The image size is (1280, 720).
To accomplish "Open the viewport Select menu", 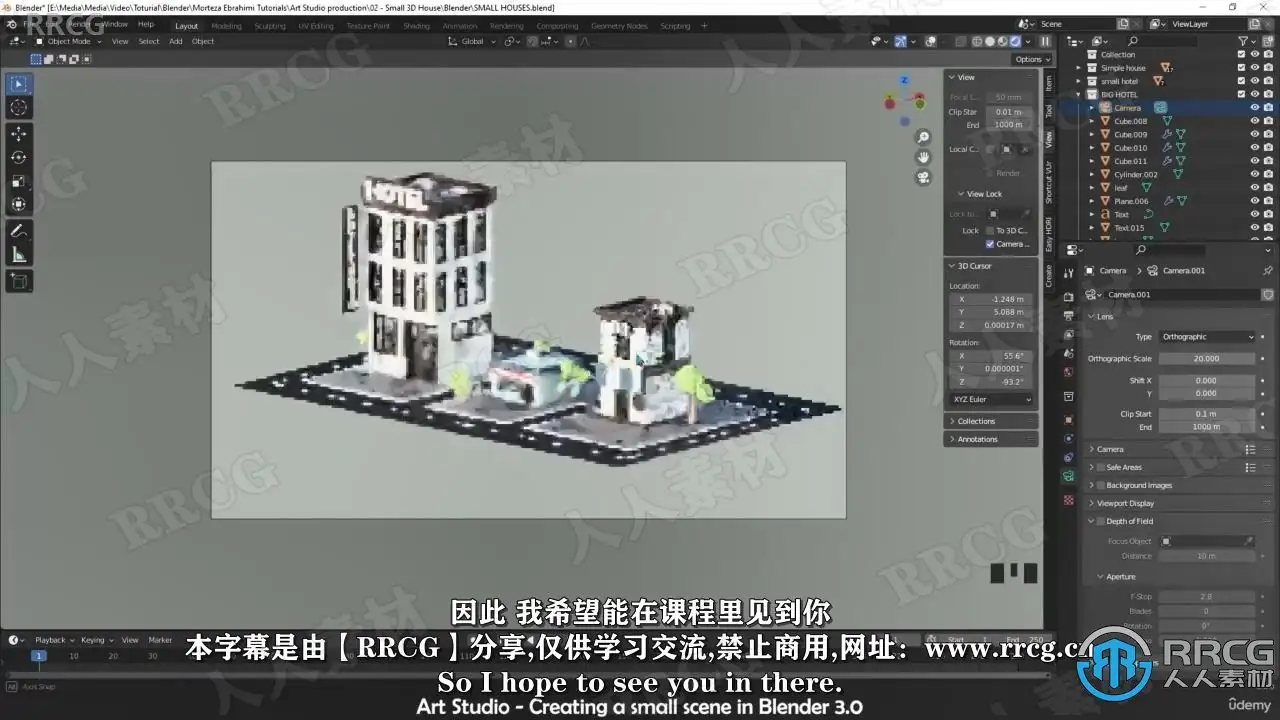I will 149,41.
